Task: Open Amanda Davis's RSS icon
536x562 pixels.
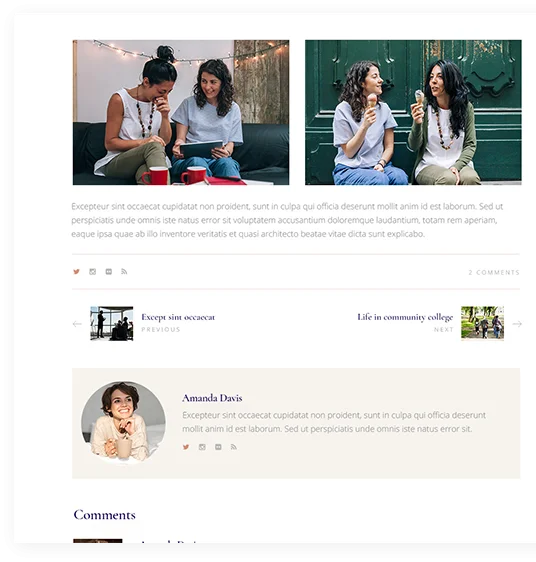Action: [x=234, y=447]
